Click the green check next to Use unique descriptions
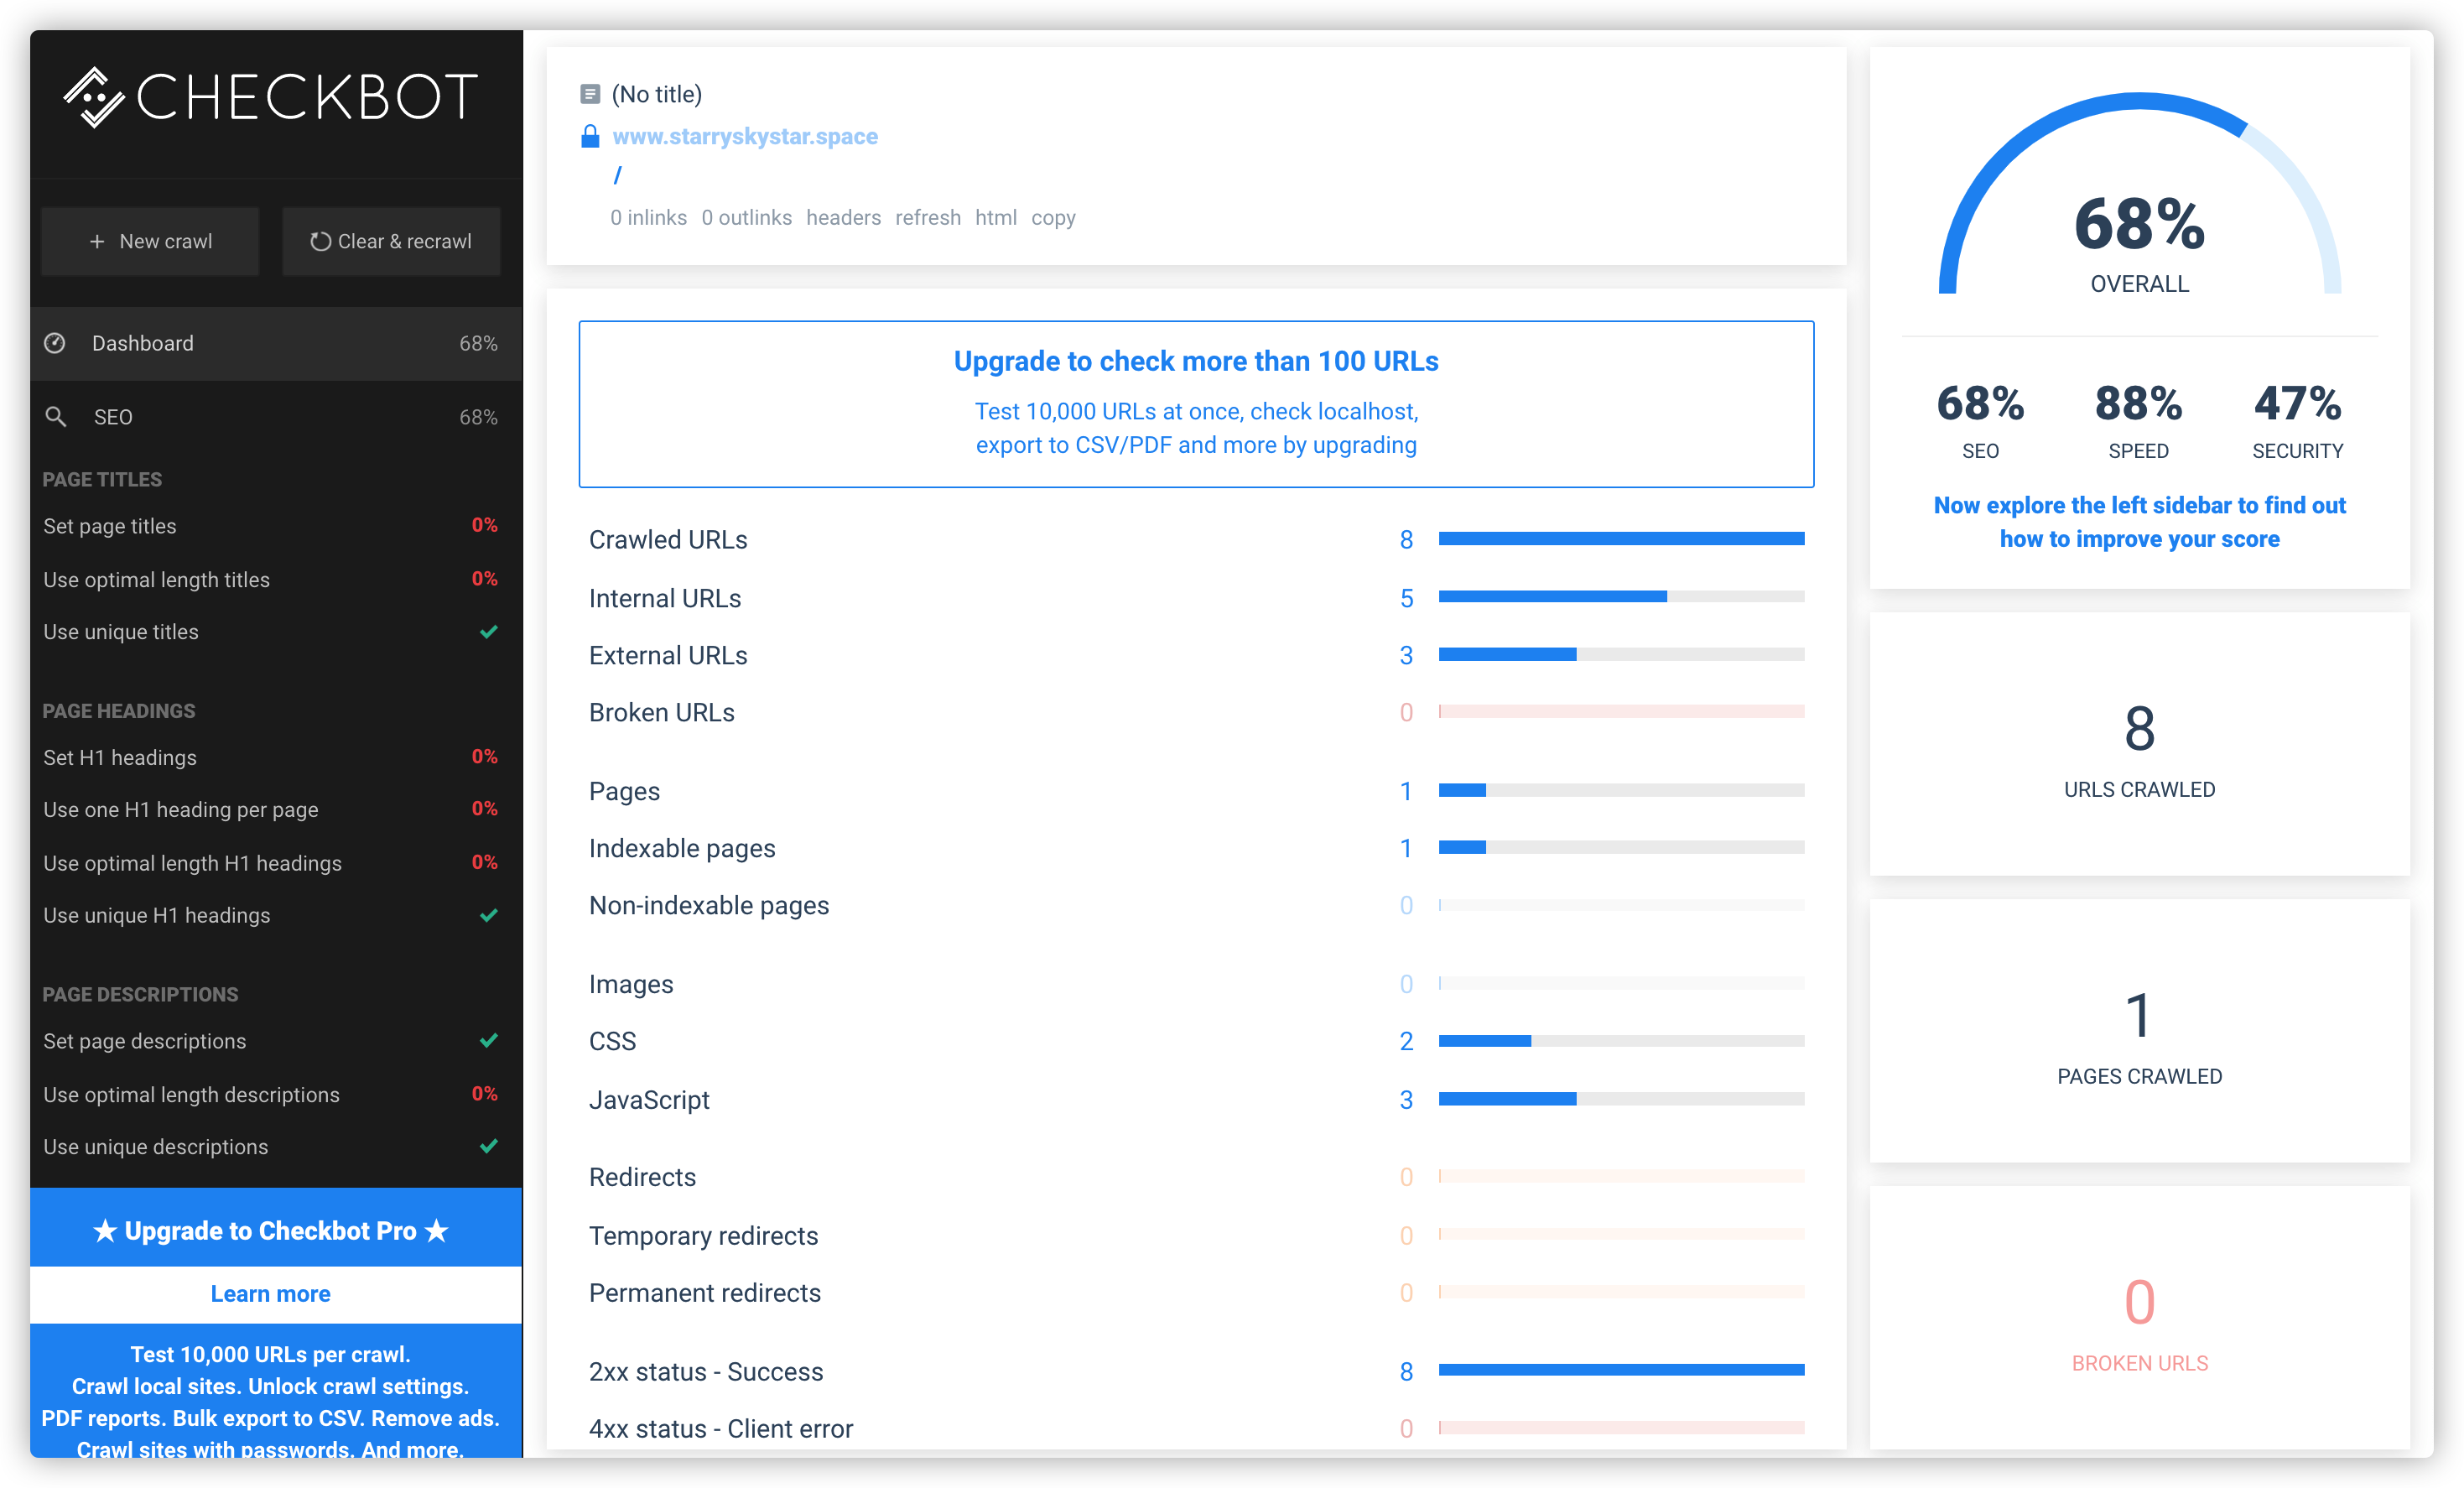 489,1146
